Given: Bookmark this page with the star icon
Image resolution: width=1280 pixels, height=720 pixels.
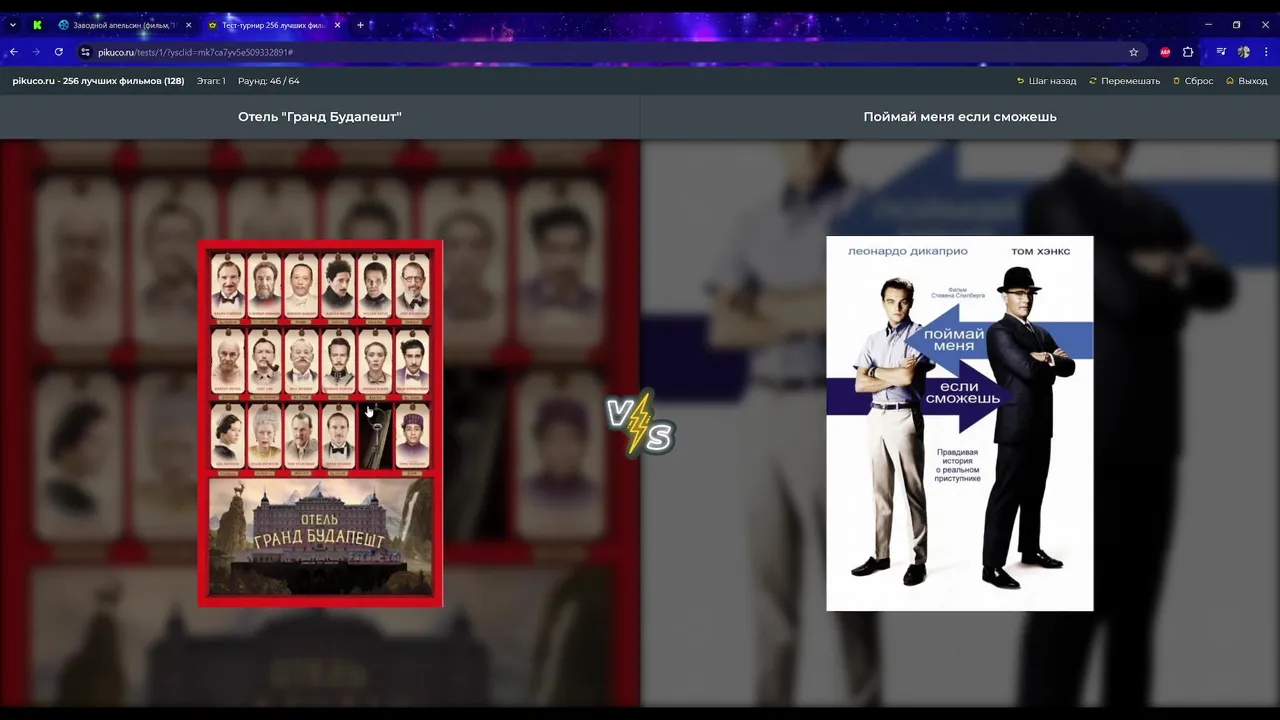Looking at the screenshot, I should click(1133, 52).
